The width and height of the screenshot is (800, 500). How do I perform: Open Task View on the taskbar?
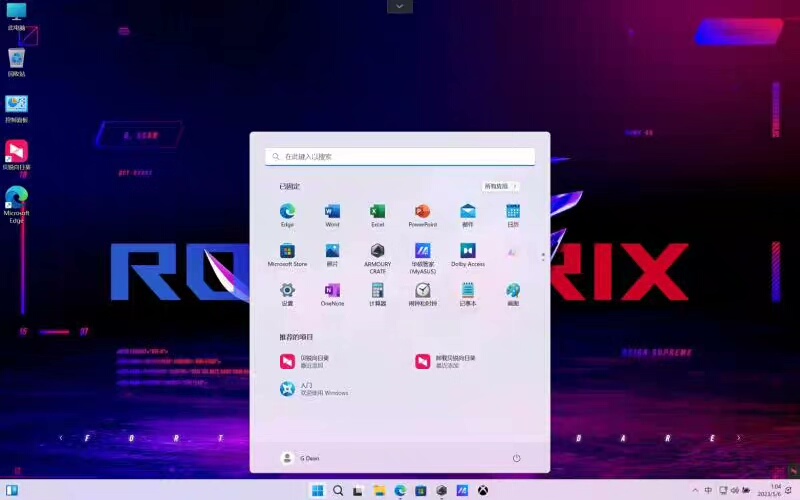(x=358, y=491)
